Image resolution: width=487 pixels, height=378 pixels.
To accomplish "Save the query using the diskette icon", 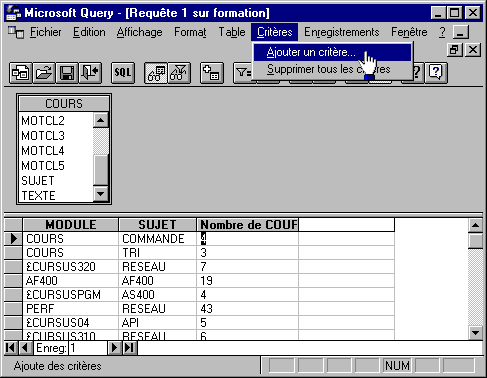I will [67, 72].
